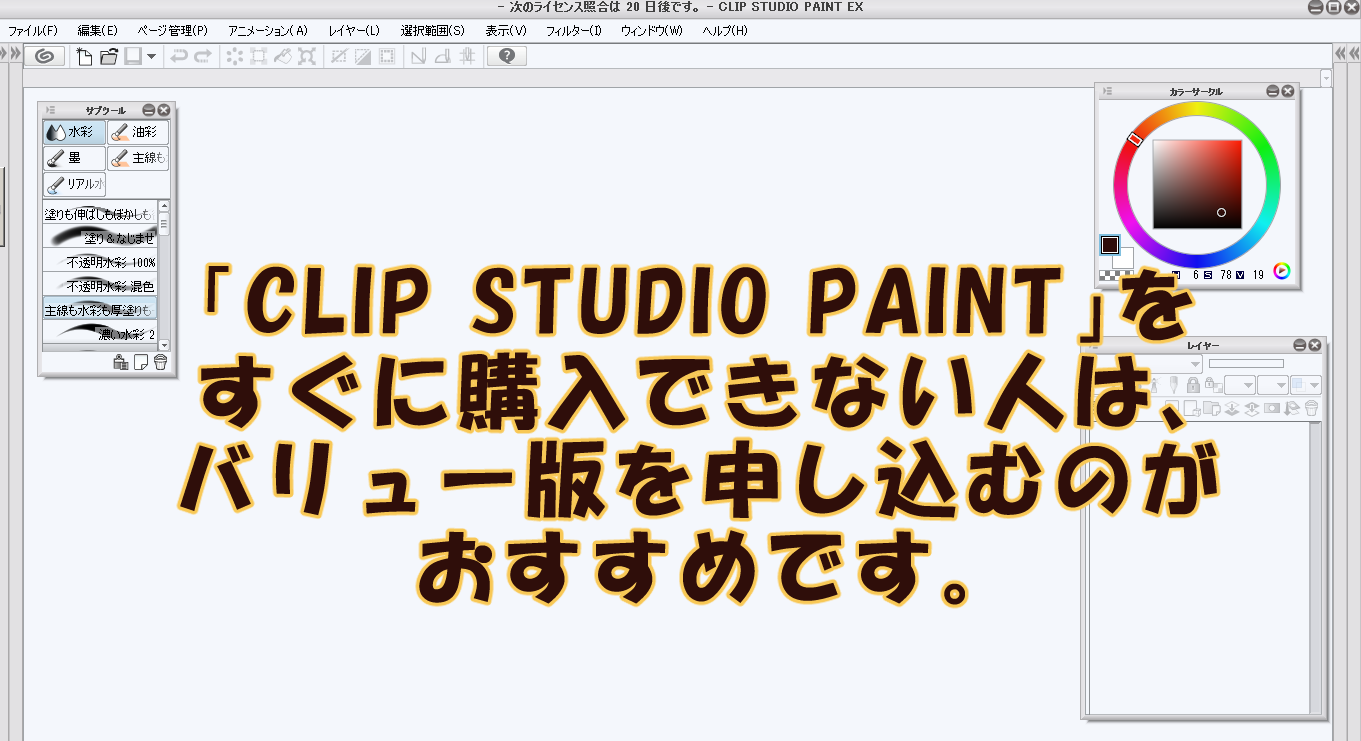The width and height of the screenshot is (1361, 741).
Task: Duplicate sub tool with the page icon
Action: [x=141, y=362]
